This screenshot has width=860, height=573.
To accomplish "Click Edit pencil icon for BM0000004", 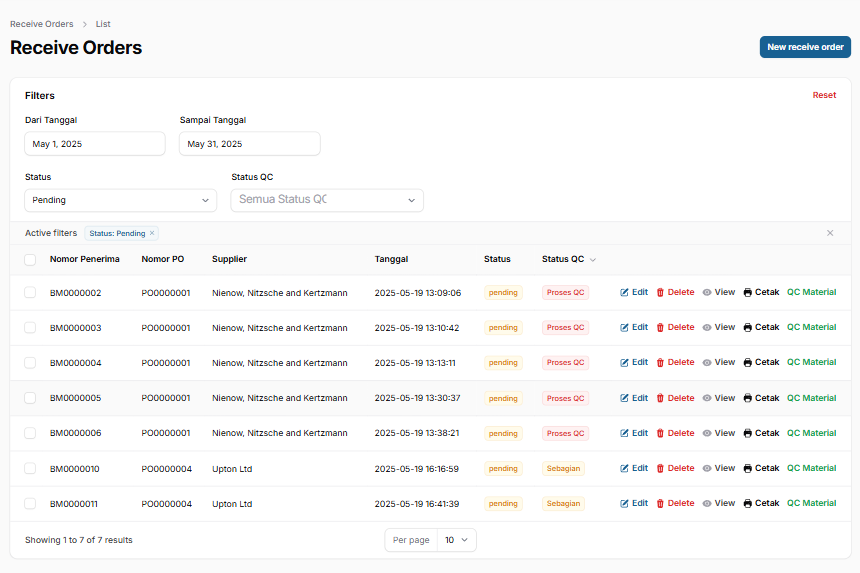I will pos(624,362).
